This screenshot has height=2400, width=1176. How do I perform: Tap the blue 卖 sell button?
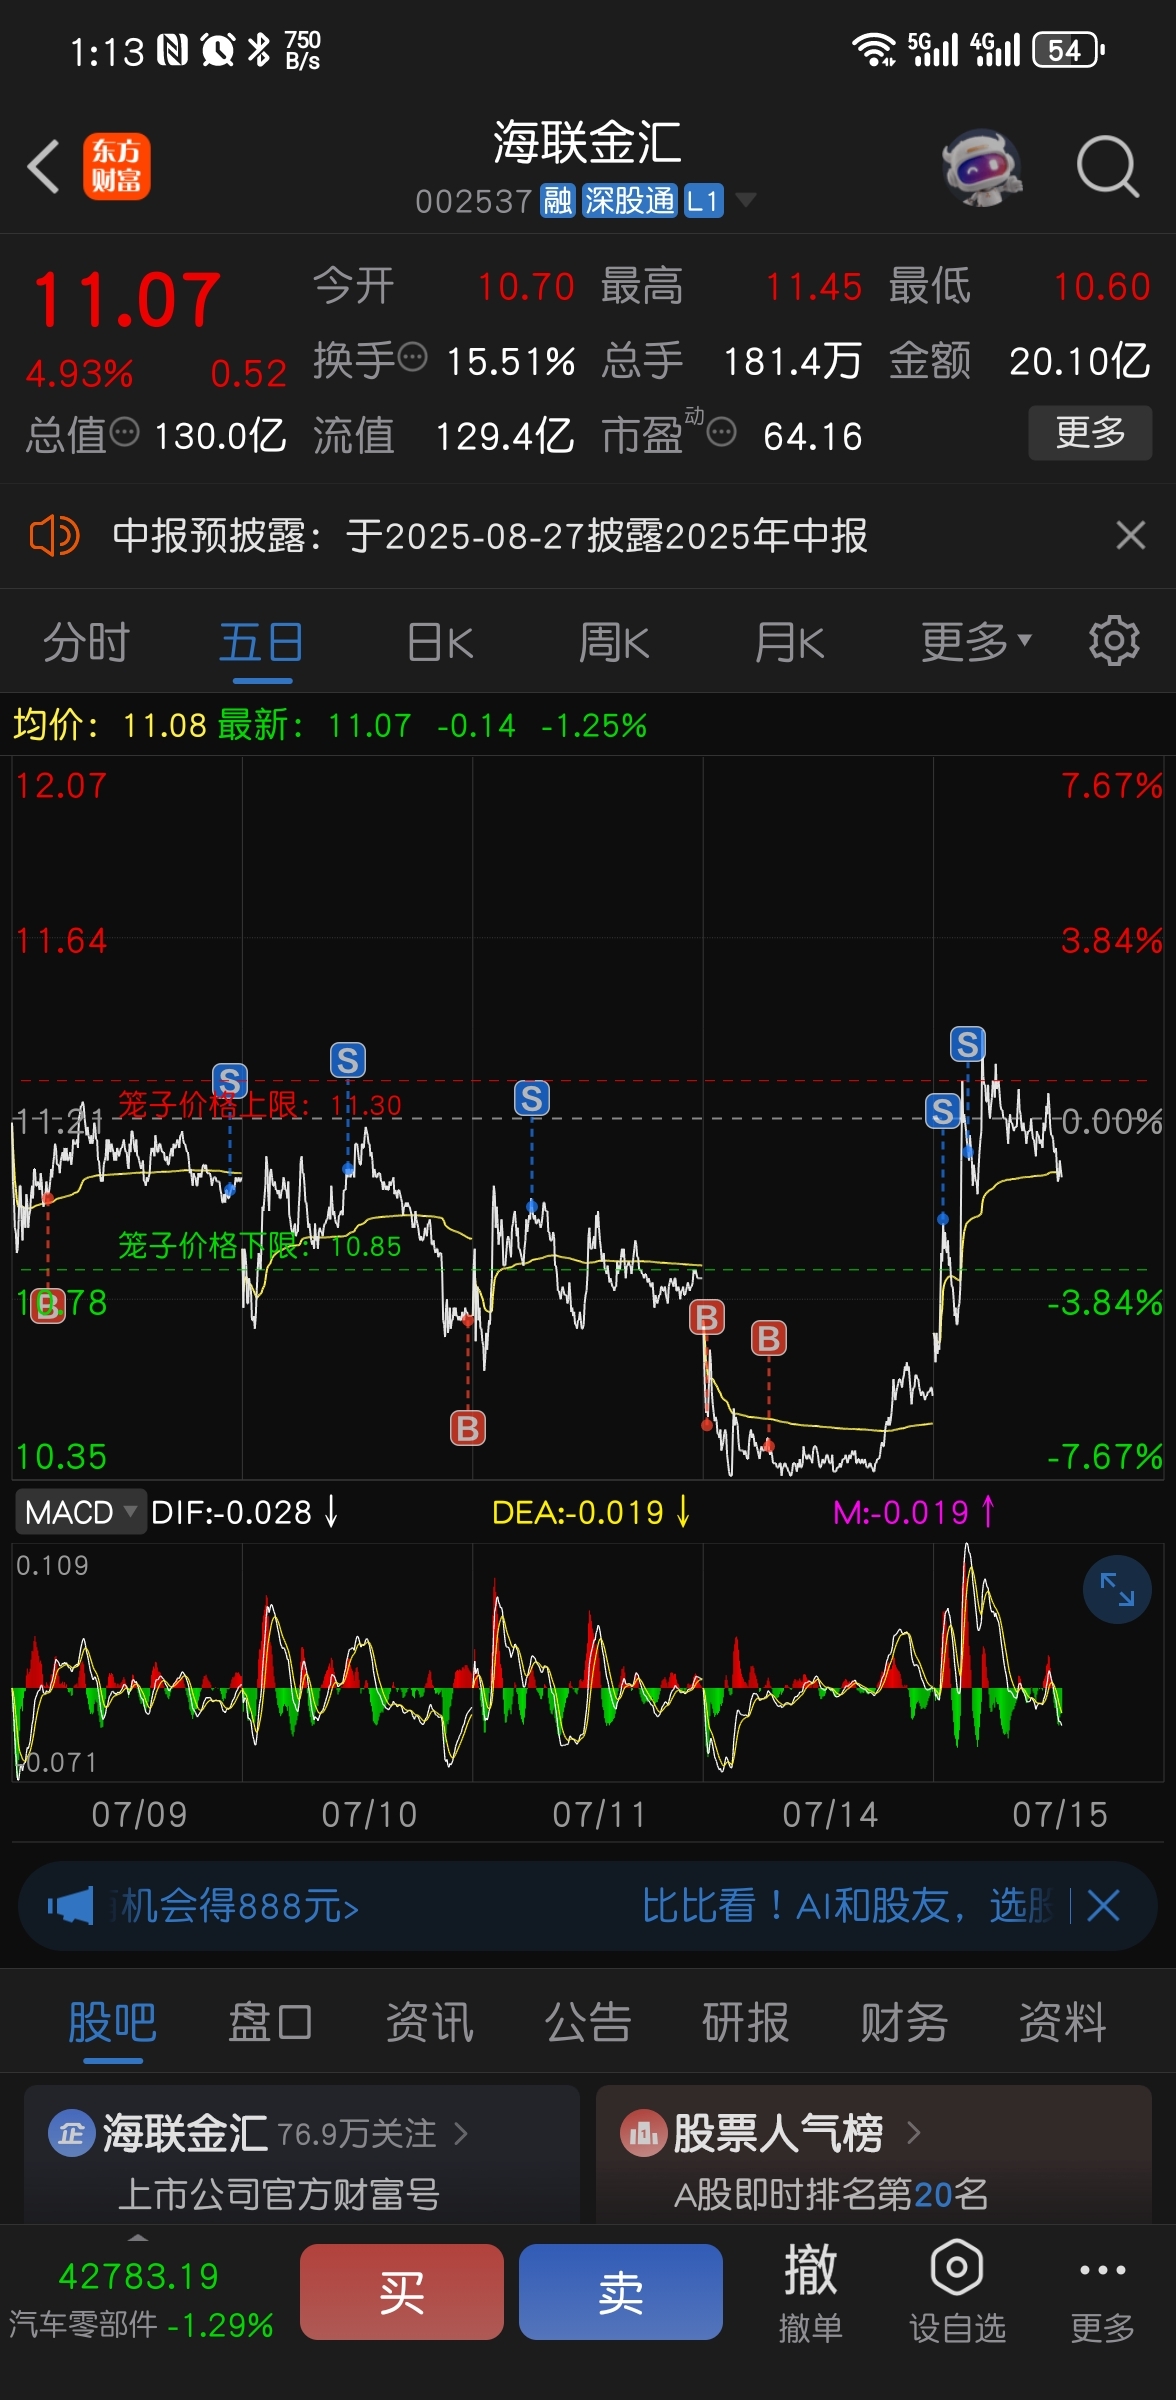(x=621, y=2291)
